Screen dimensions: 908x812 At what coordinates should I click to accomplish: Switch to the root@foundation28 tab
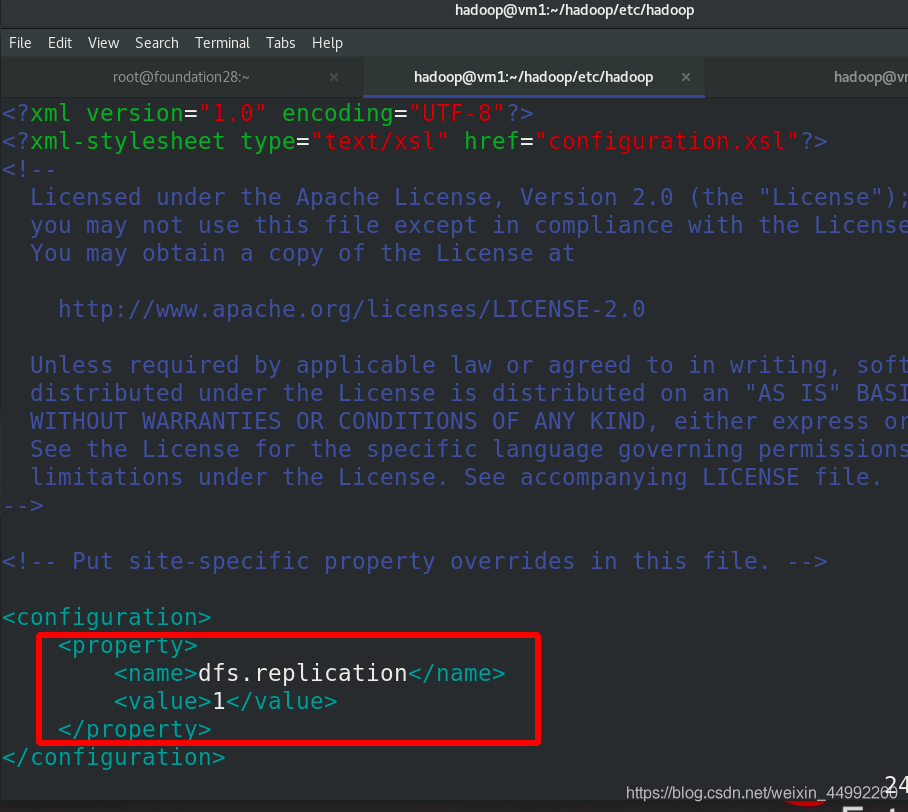(181, 77)
